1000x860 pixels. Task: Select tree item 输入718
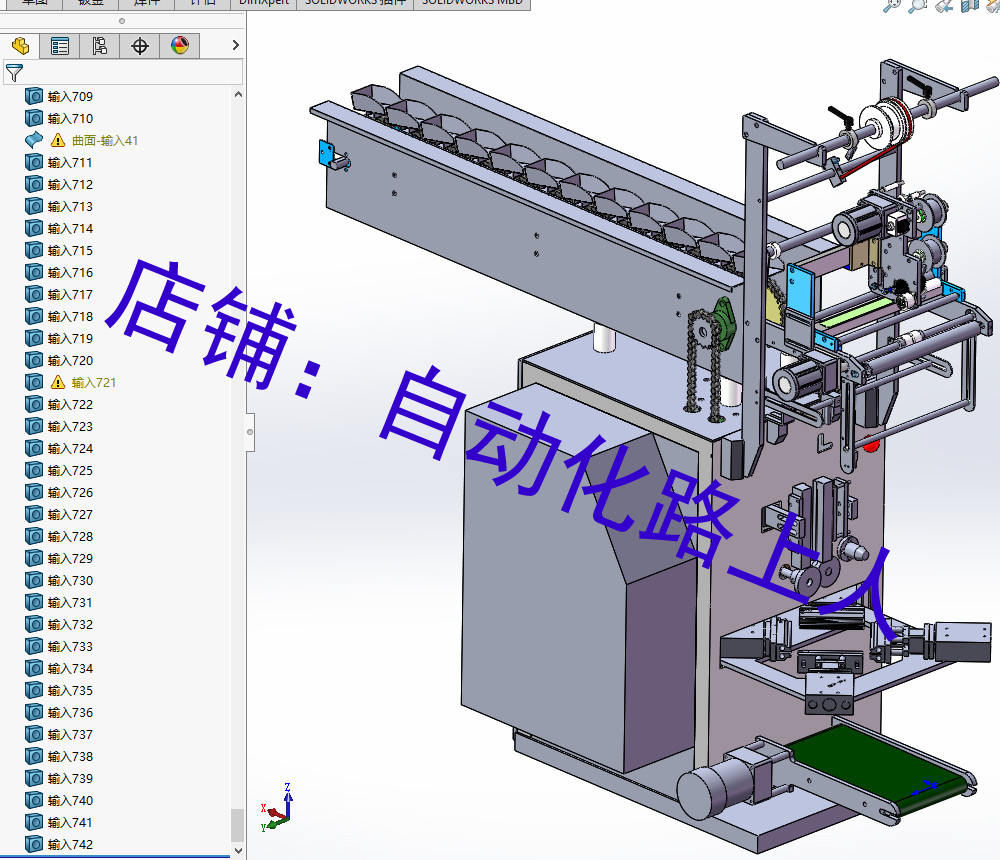pos(70,316)
